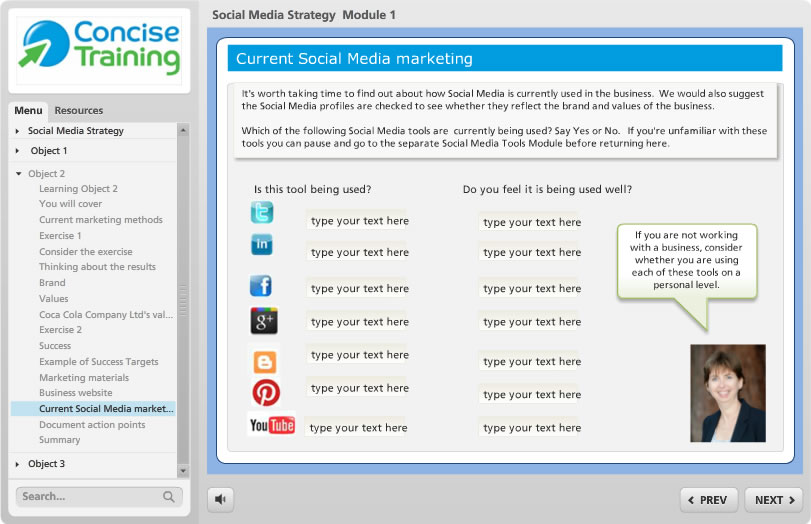This screenshot has height=524, width=811.
Task: Click the Twitter 'used well' text field
Action: coord(529,222)
